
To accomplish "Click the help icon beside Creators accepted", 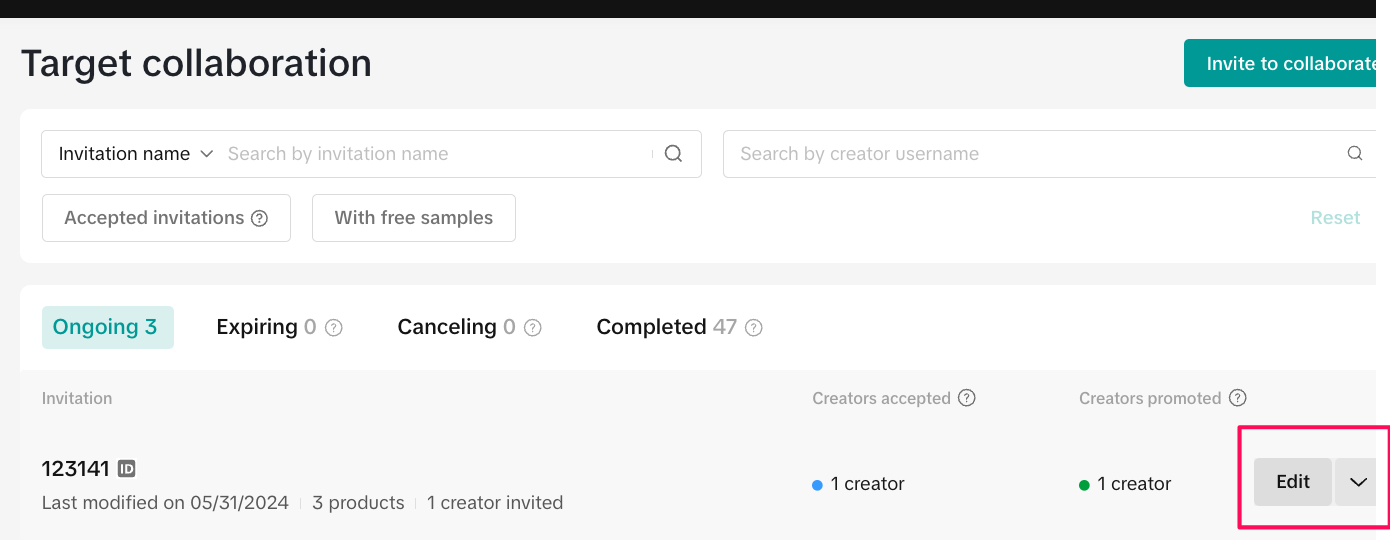I will [x=966, y=398].
